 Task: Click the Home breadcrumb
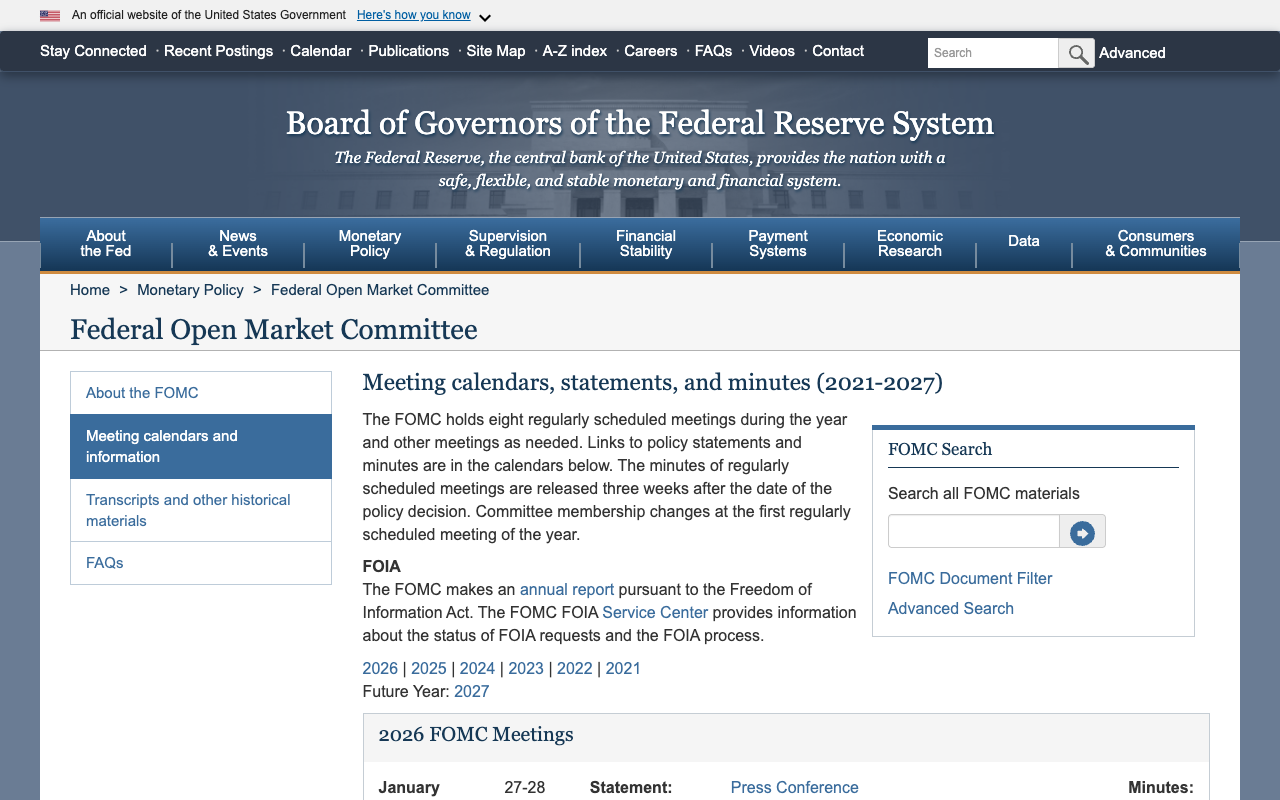tap(90, 290)
